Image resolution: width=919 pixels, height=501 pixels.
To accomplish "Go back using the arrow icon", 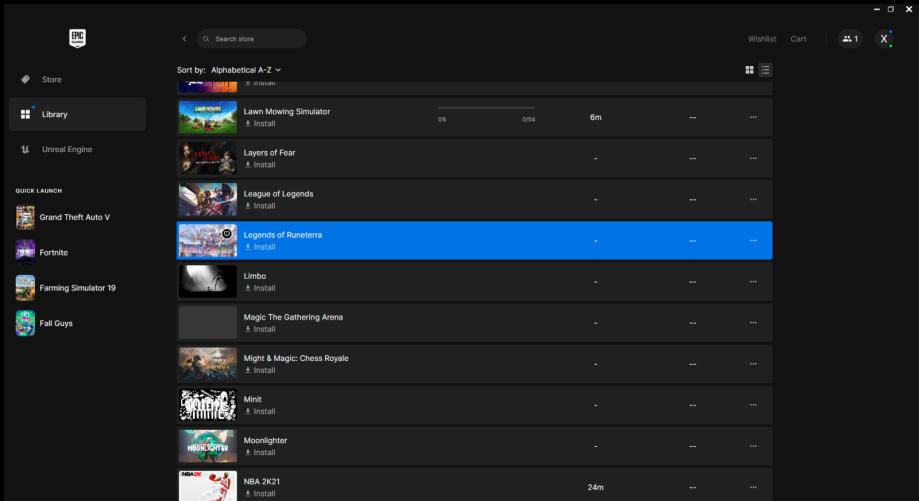I will 184,39.
